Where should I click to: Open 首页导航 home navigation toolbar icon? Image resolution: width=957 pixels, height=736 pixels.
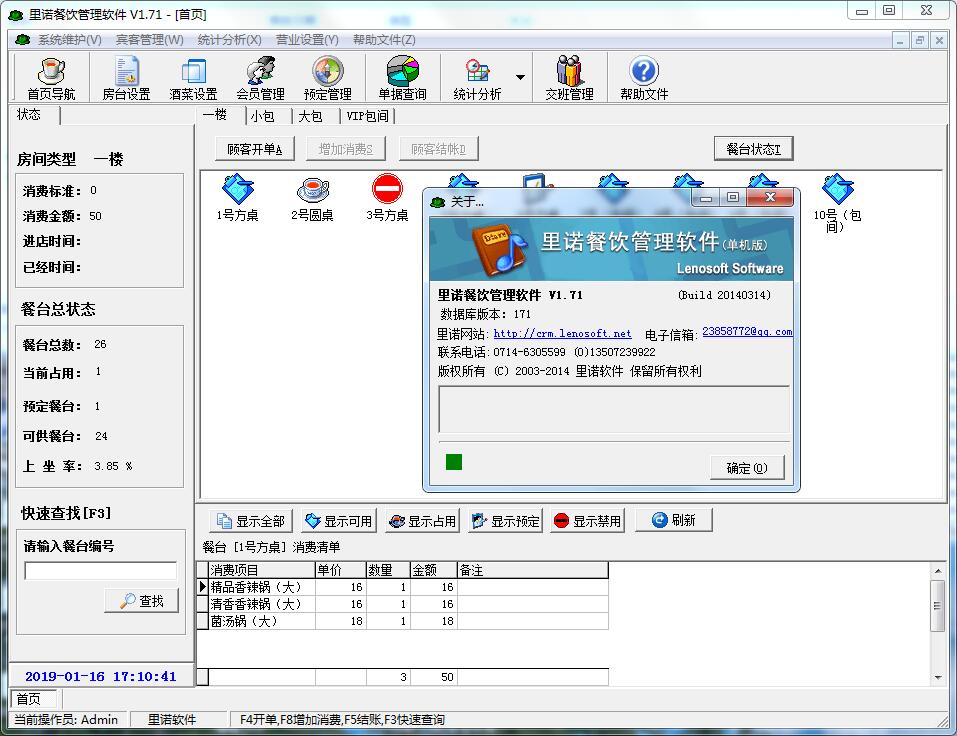tap(51, 78)
